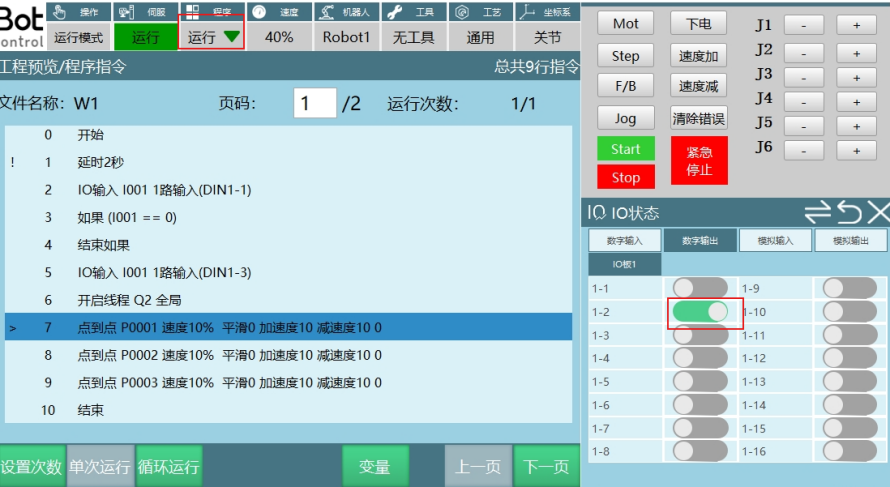Decrease speed with 速度减 button
The width and height of the screenshot is (890, 487).
(x=698, y=86)
